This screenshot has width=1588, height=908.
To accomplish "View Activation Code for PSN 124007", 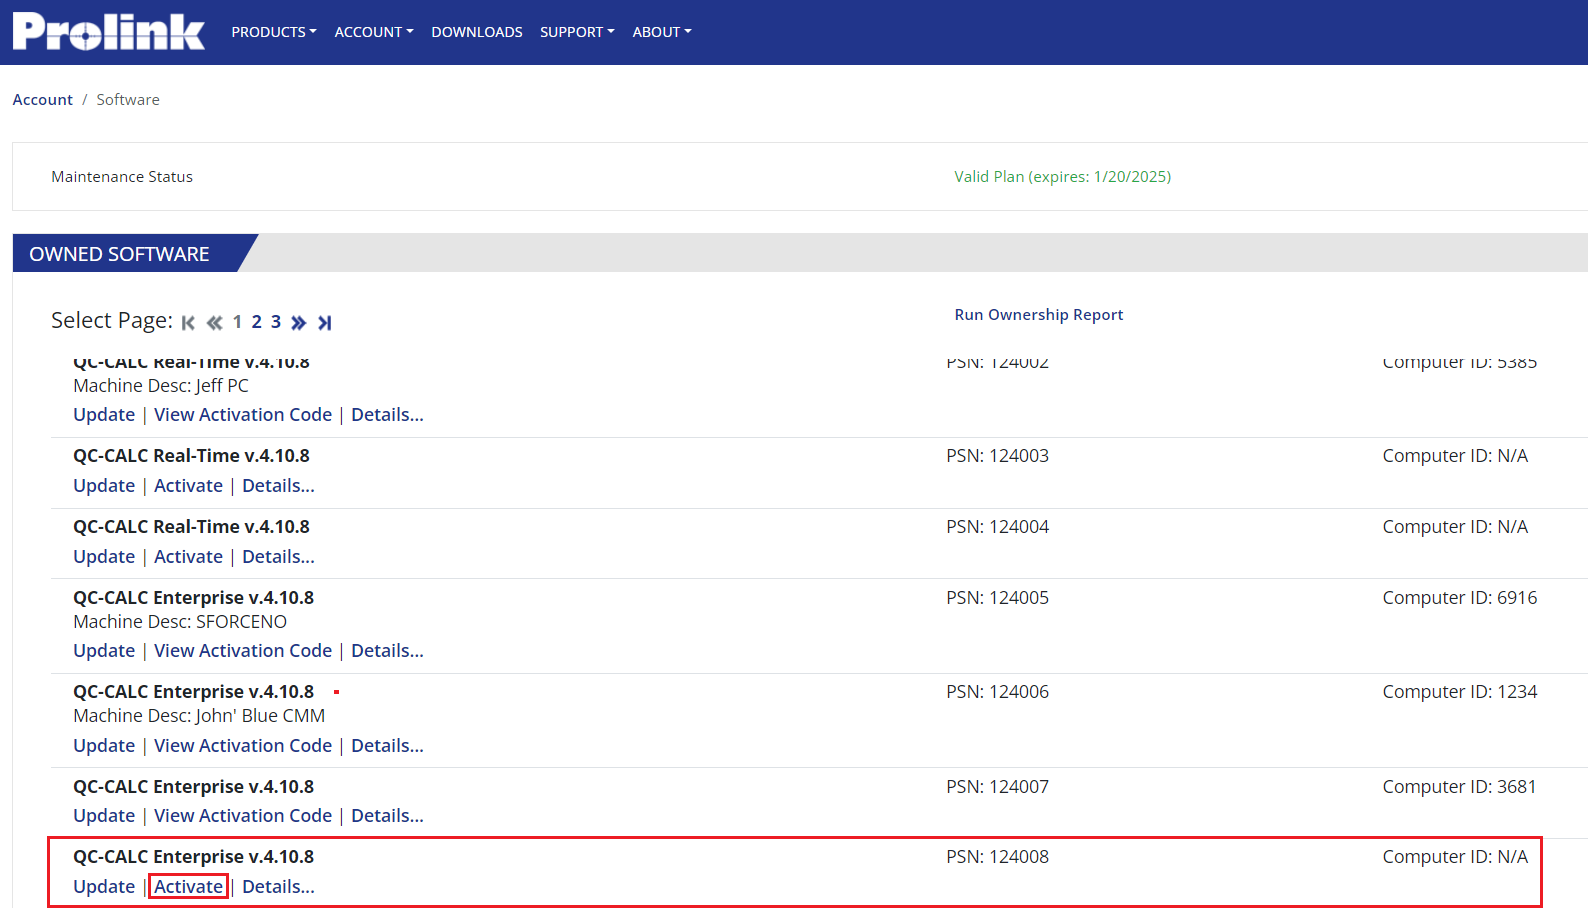I will (x=243, y=815).
